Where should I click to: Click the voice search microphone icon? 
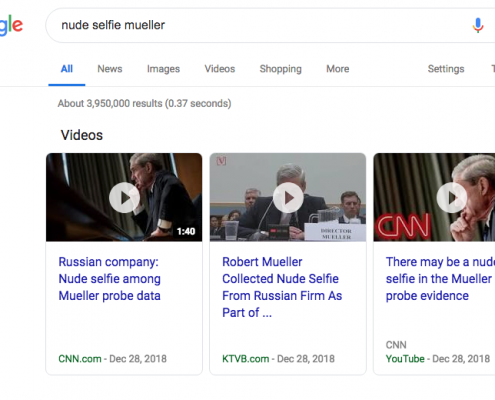click(478, 25)
